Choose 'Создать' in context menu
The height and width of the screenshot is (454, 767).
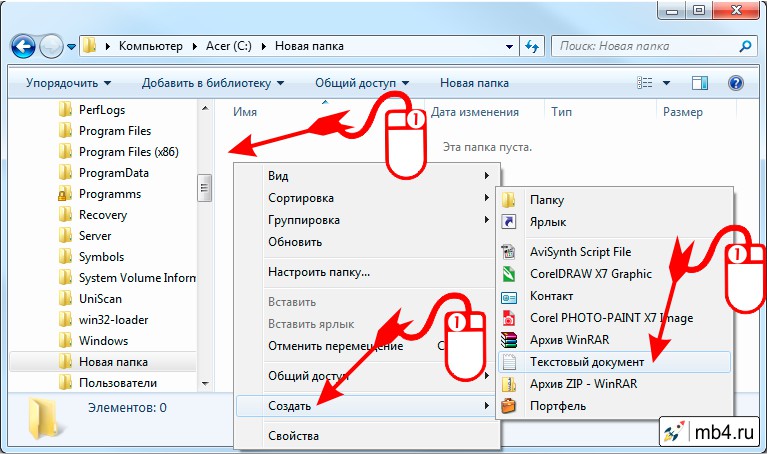click(x=366, y=406)
